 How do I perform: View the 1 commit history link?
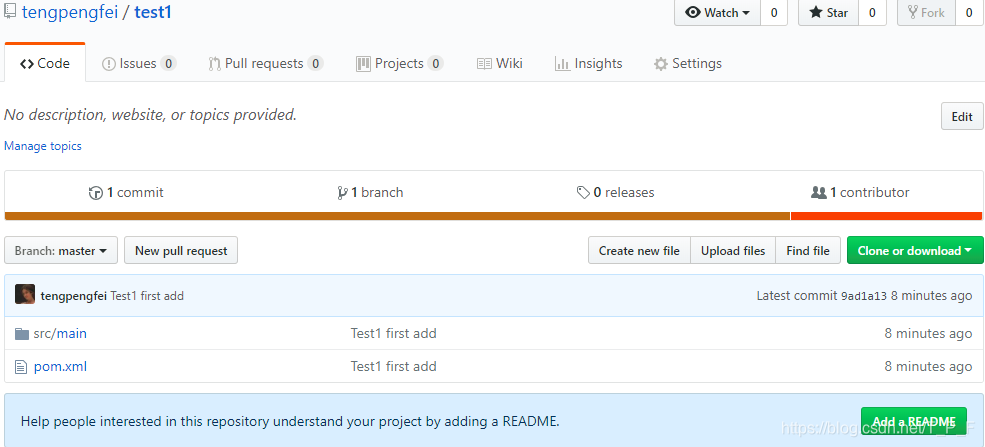126,192
